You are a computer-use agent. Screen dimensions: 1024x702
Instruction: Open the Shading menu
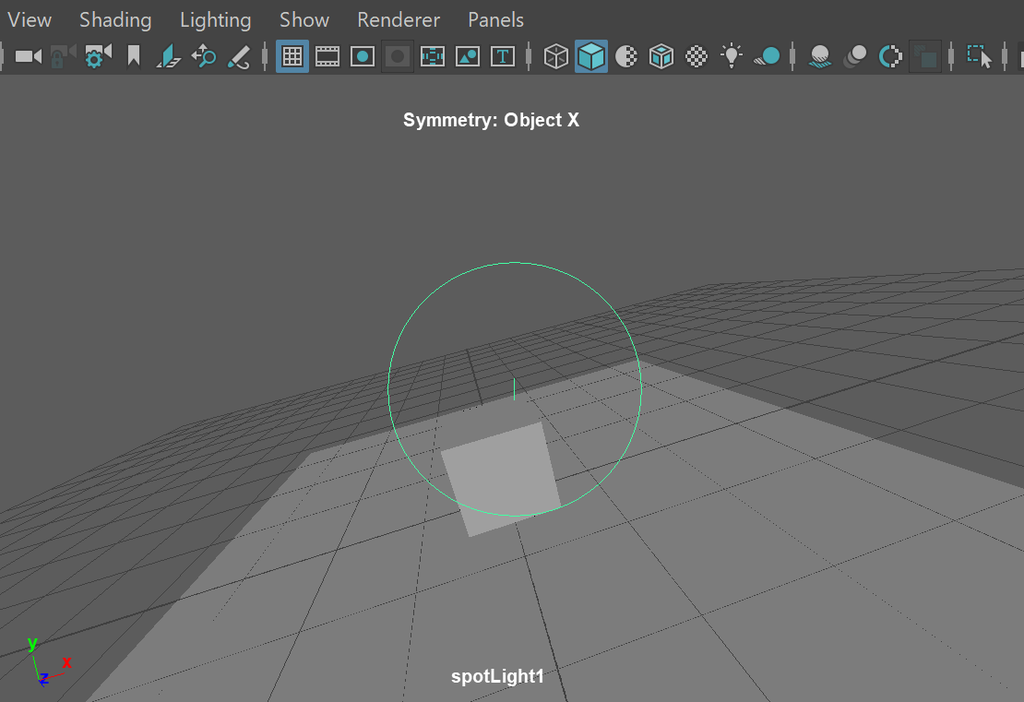[116, 20]
